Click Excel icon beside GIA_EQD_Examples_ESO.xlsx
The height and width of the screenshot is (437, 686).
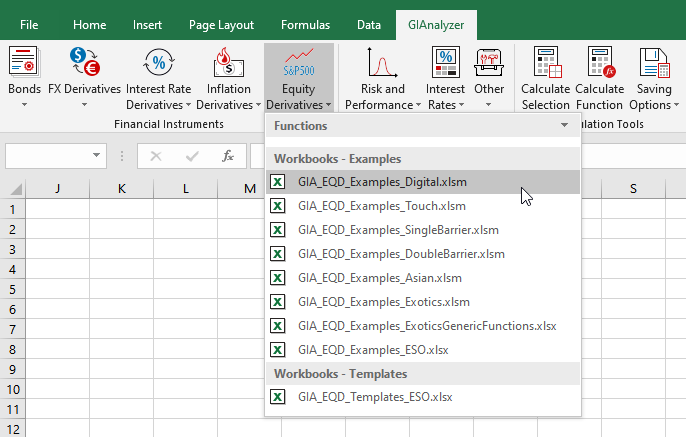pyautogui.click(x=277, y=350)
